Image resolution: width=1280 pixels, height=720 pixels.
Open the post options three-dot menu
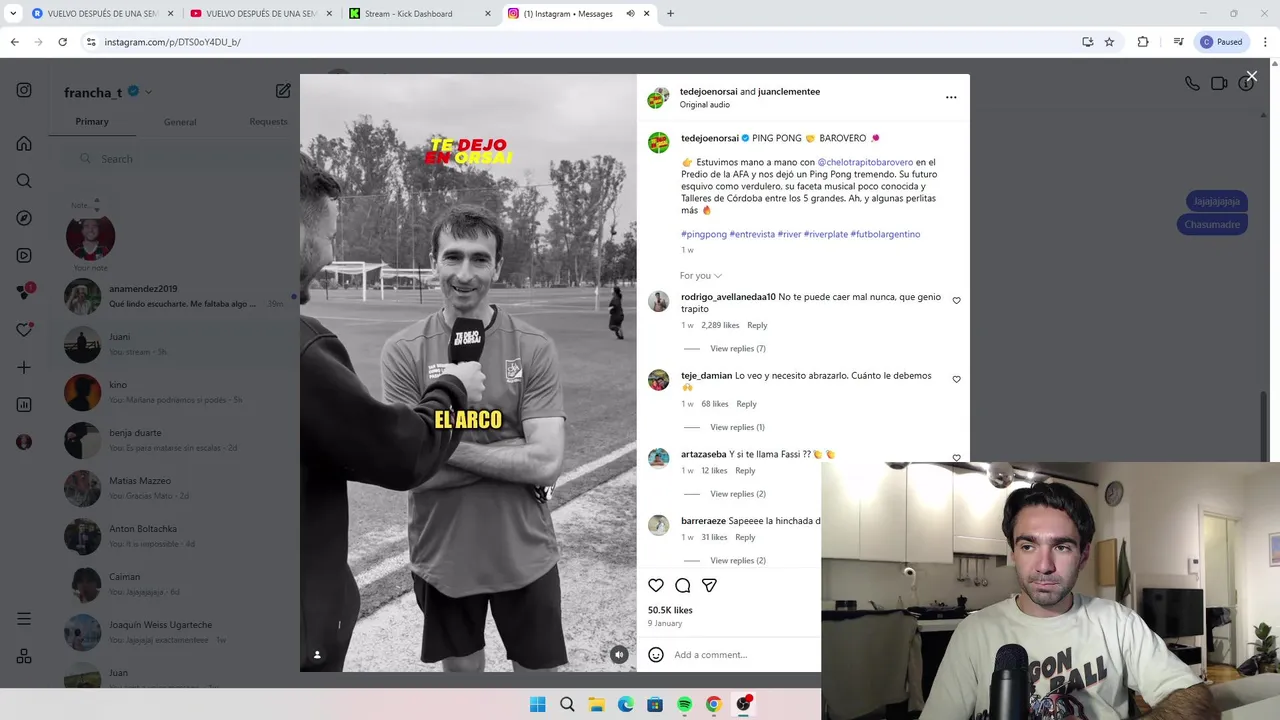[951, 97]
